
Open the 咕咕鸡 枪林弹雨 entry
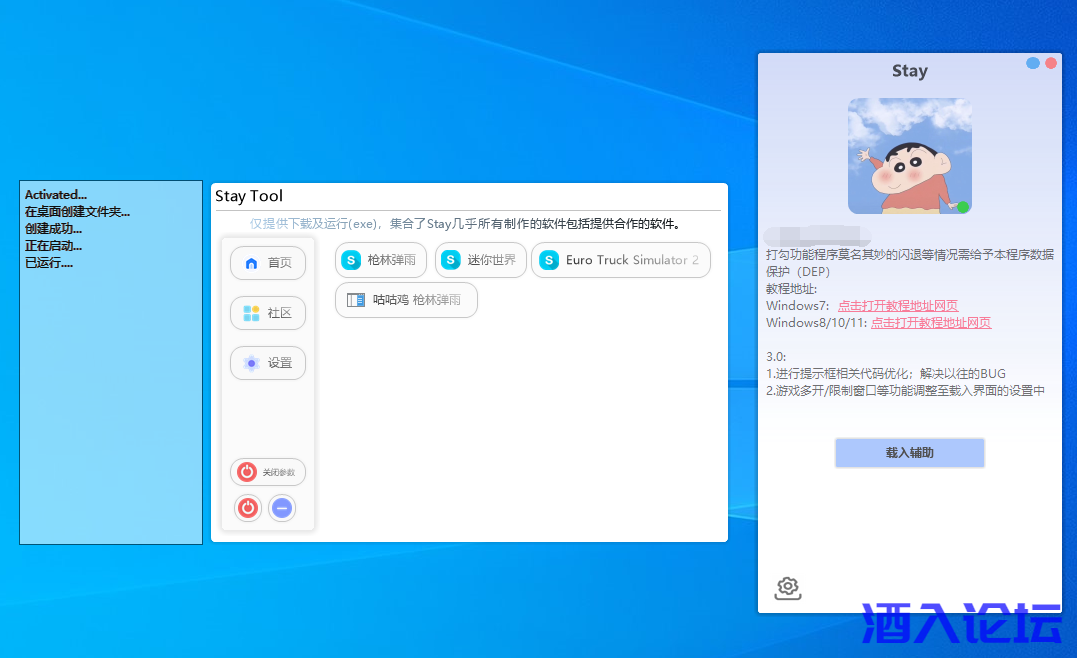406,300
